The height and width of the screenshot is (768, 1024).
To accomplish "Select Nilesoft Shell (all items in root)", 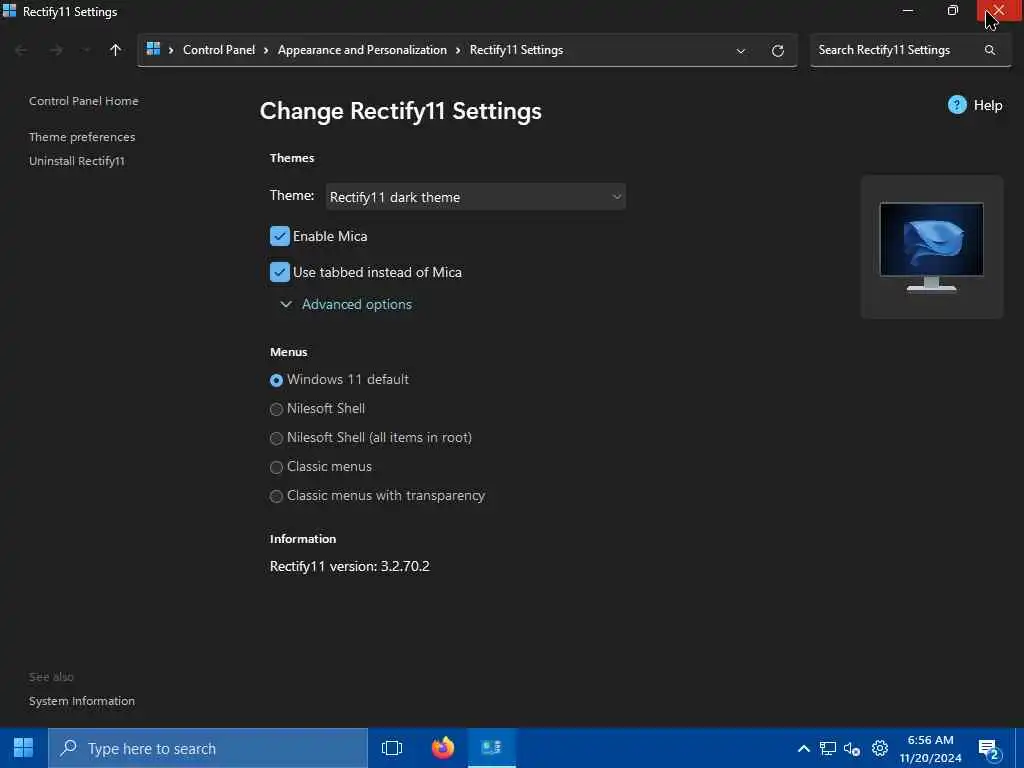I will 276,438.
